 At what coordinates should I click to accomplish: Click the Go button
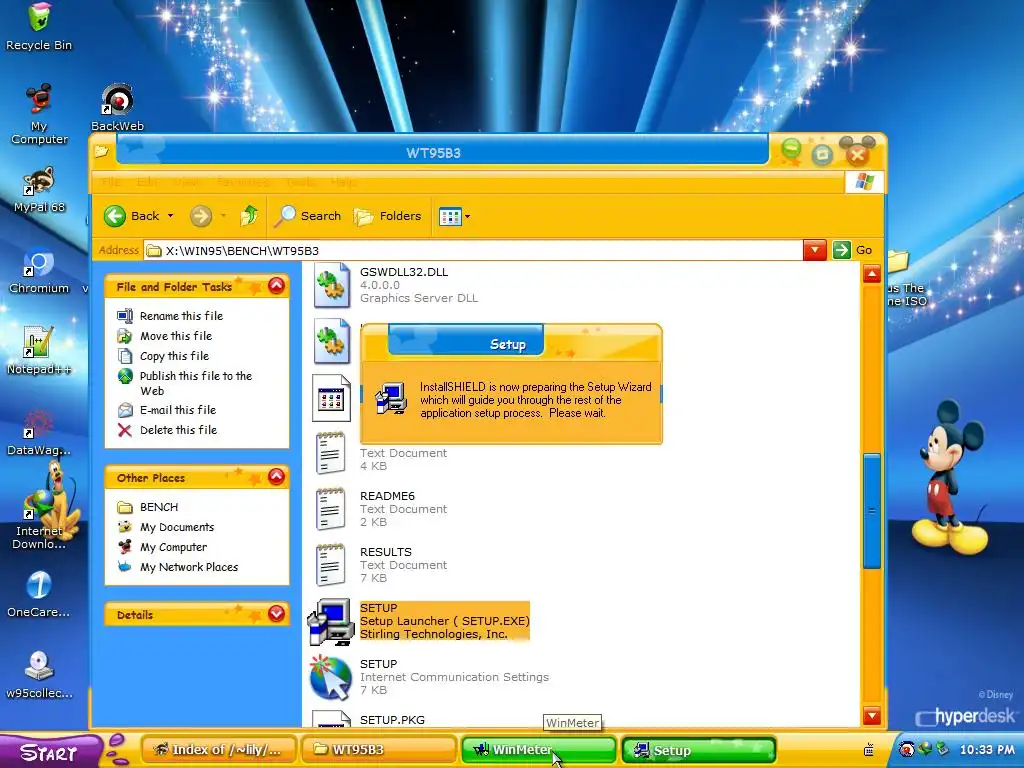click(x=853, y=250)
